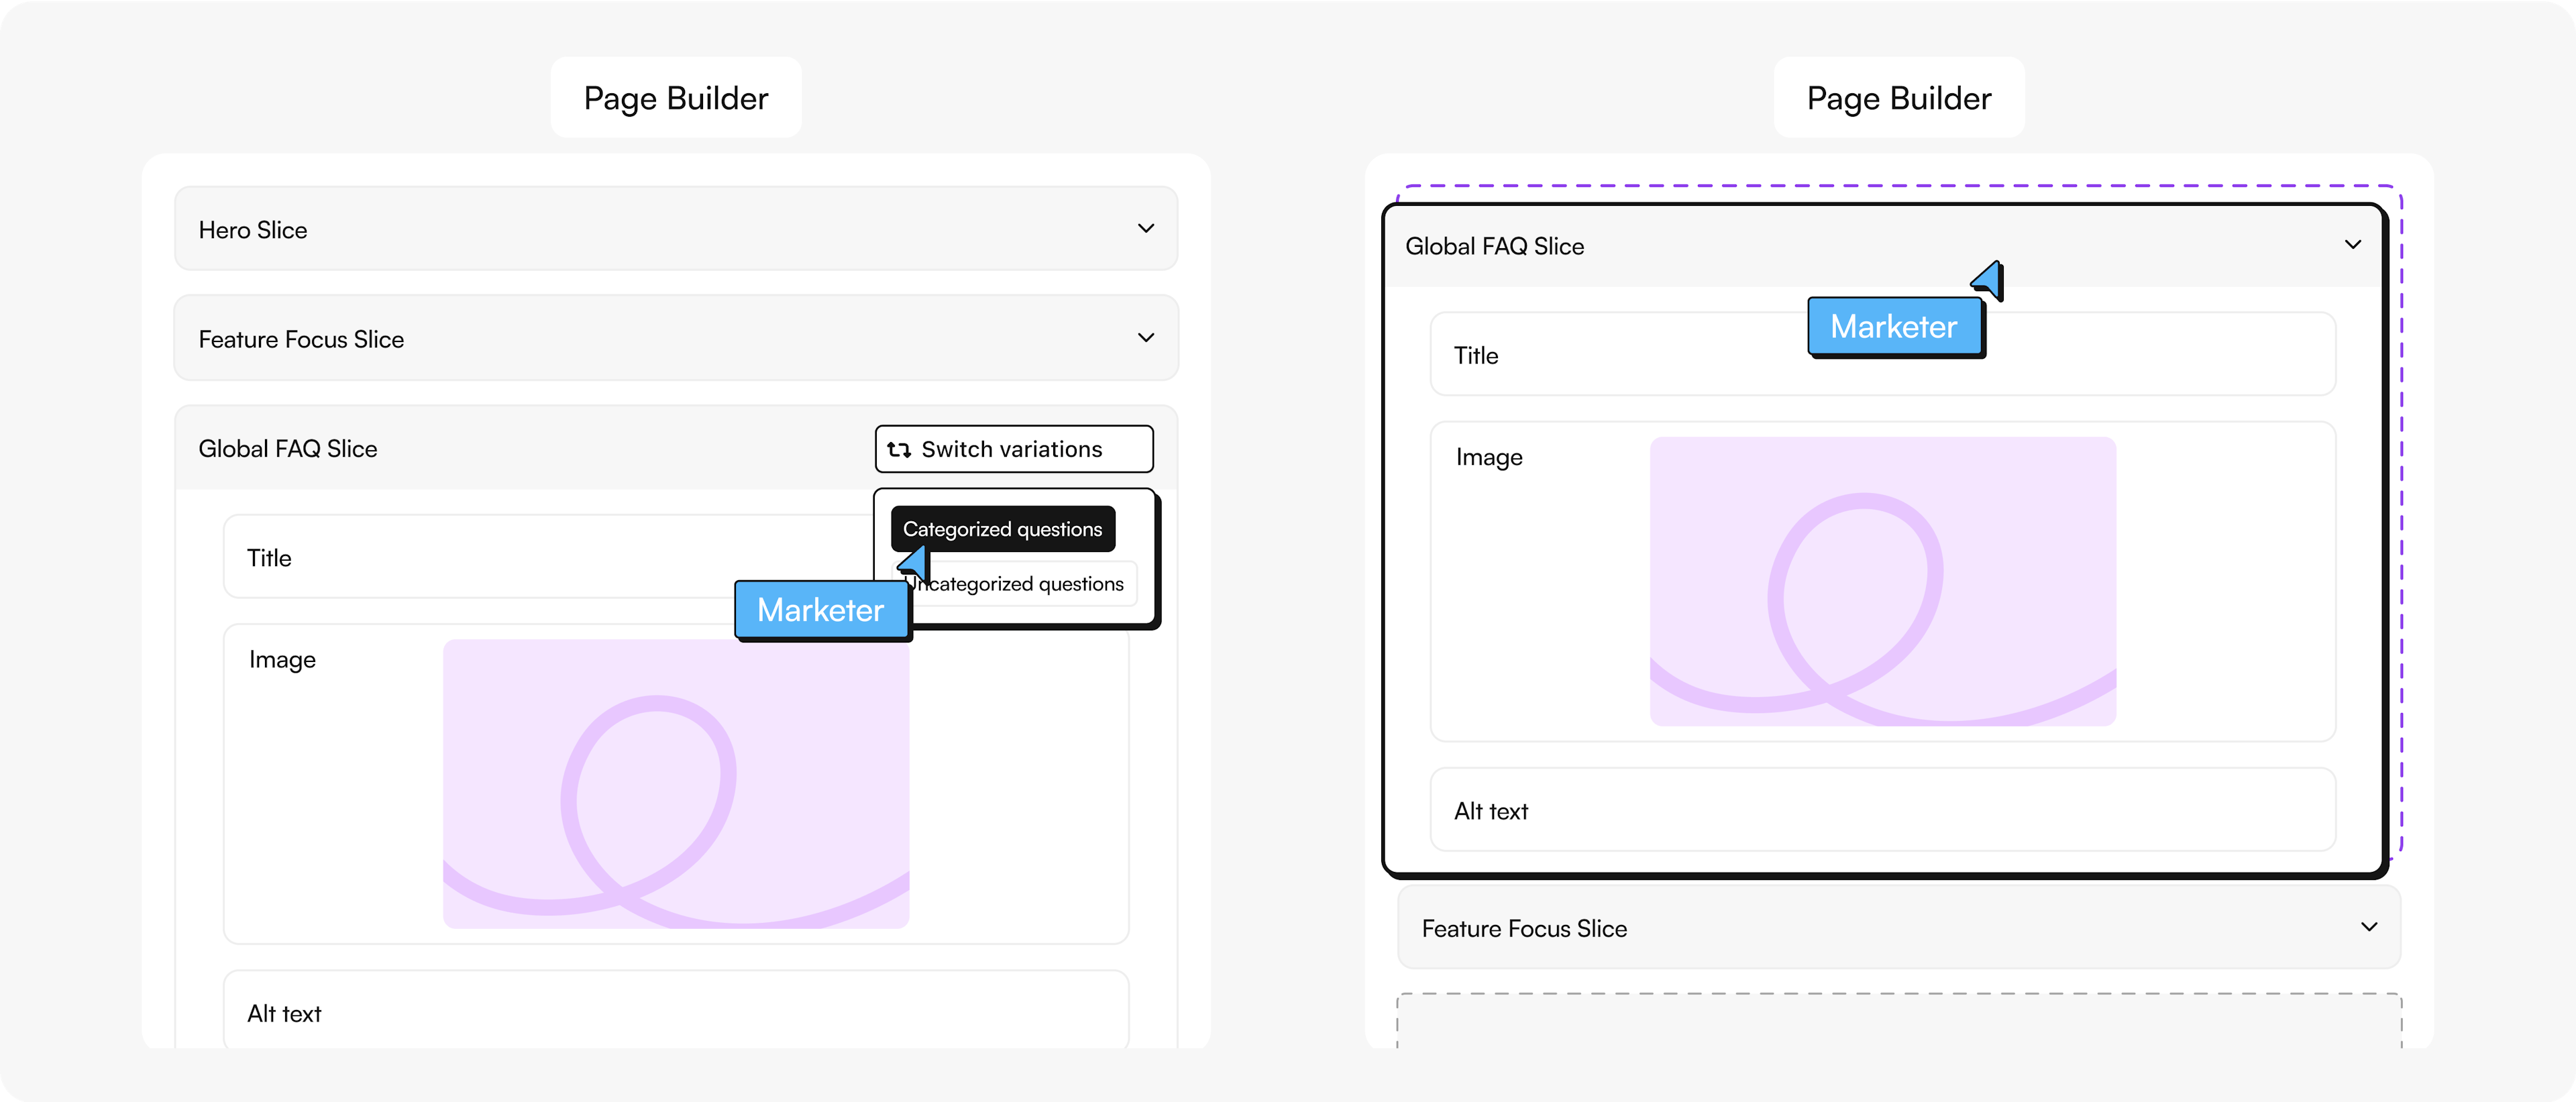Click swap arrows icon in Switch variations

(899, 450)
